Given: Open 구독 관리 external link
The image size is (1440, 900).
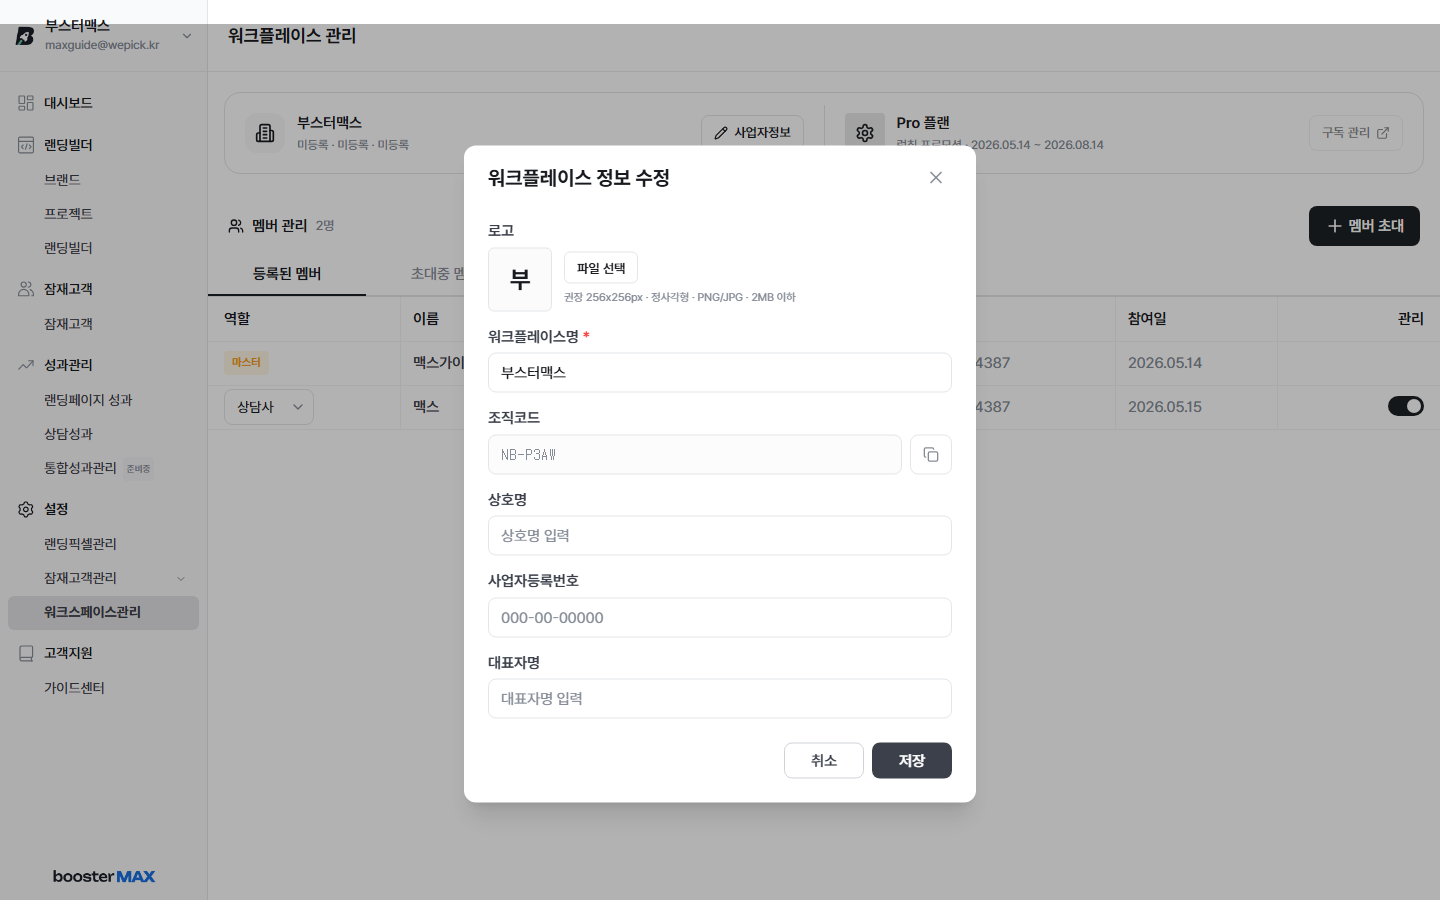Looking at the screenshot, I should pos(1356,133).
